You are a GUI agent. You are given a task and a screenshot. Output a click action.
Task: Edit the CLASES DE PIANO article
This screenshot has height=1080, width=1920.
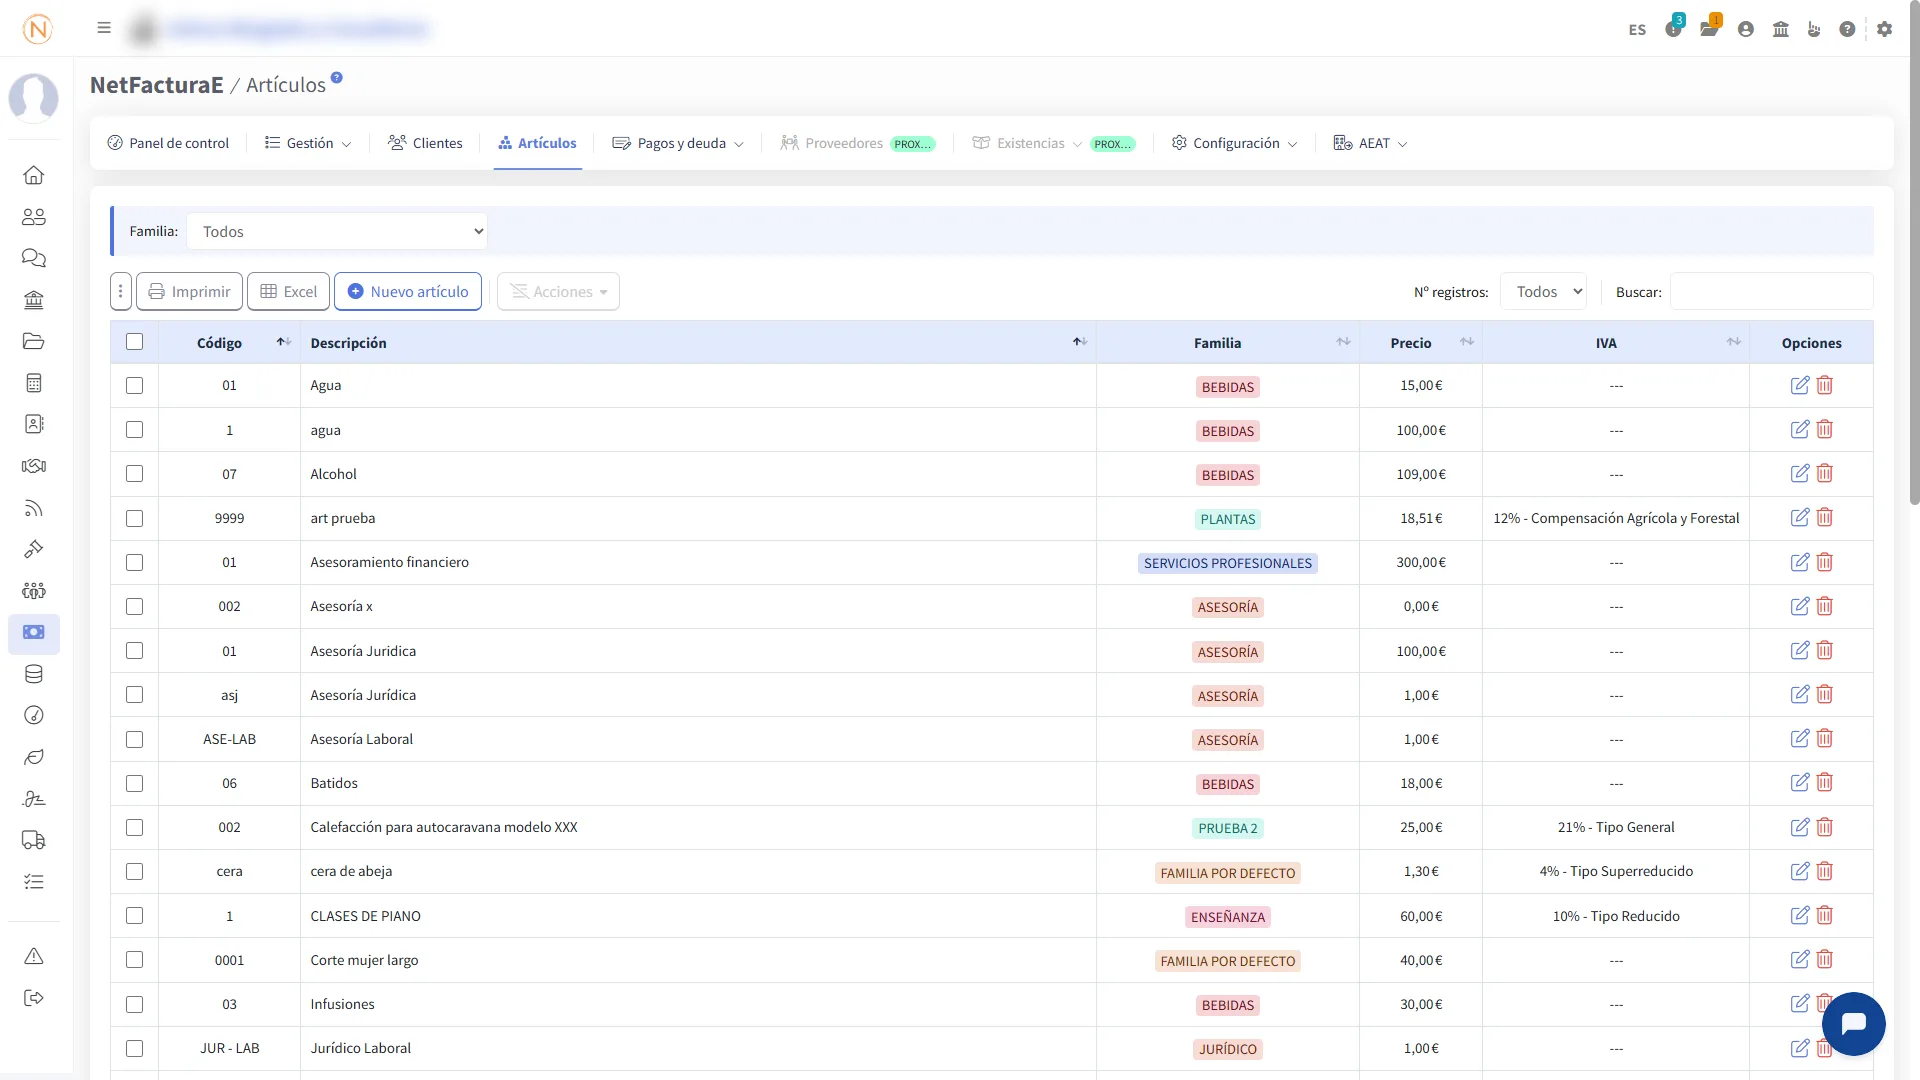1799,915
